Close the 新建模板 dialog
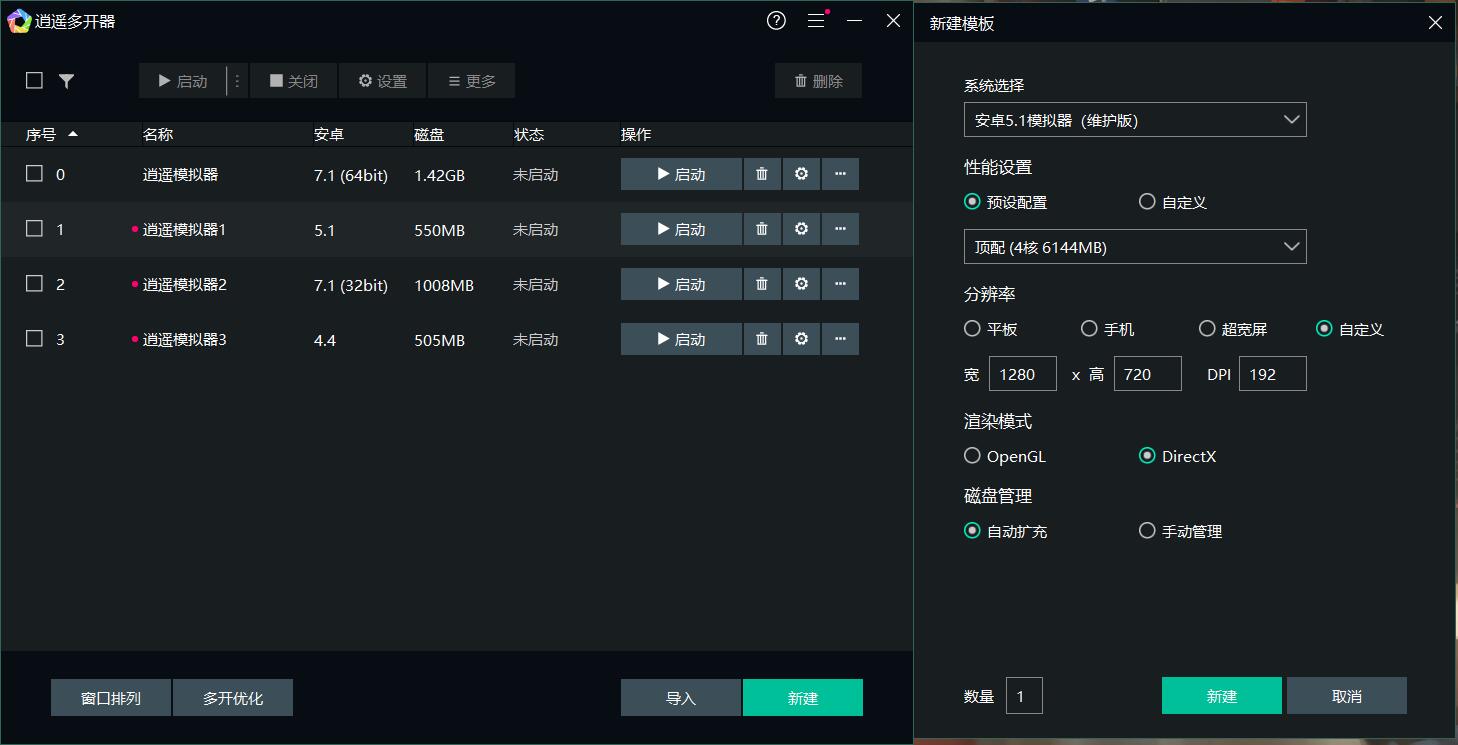 (x=1435, y=22)
